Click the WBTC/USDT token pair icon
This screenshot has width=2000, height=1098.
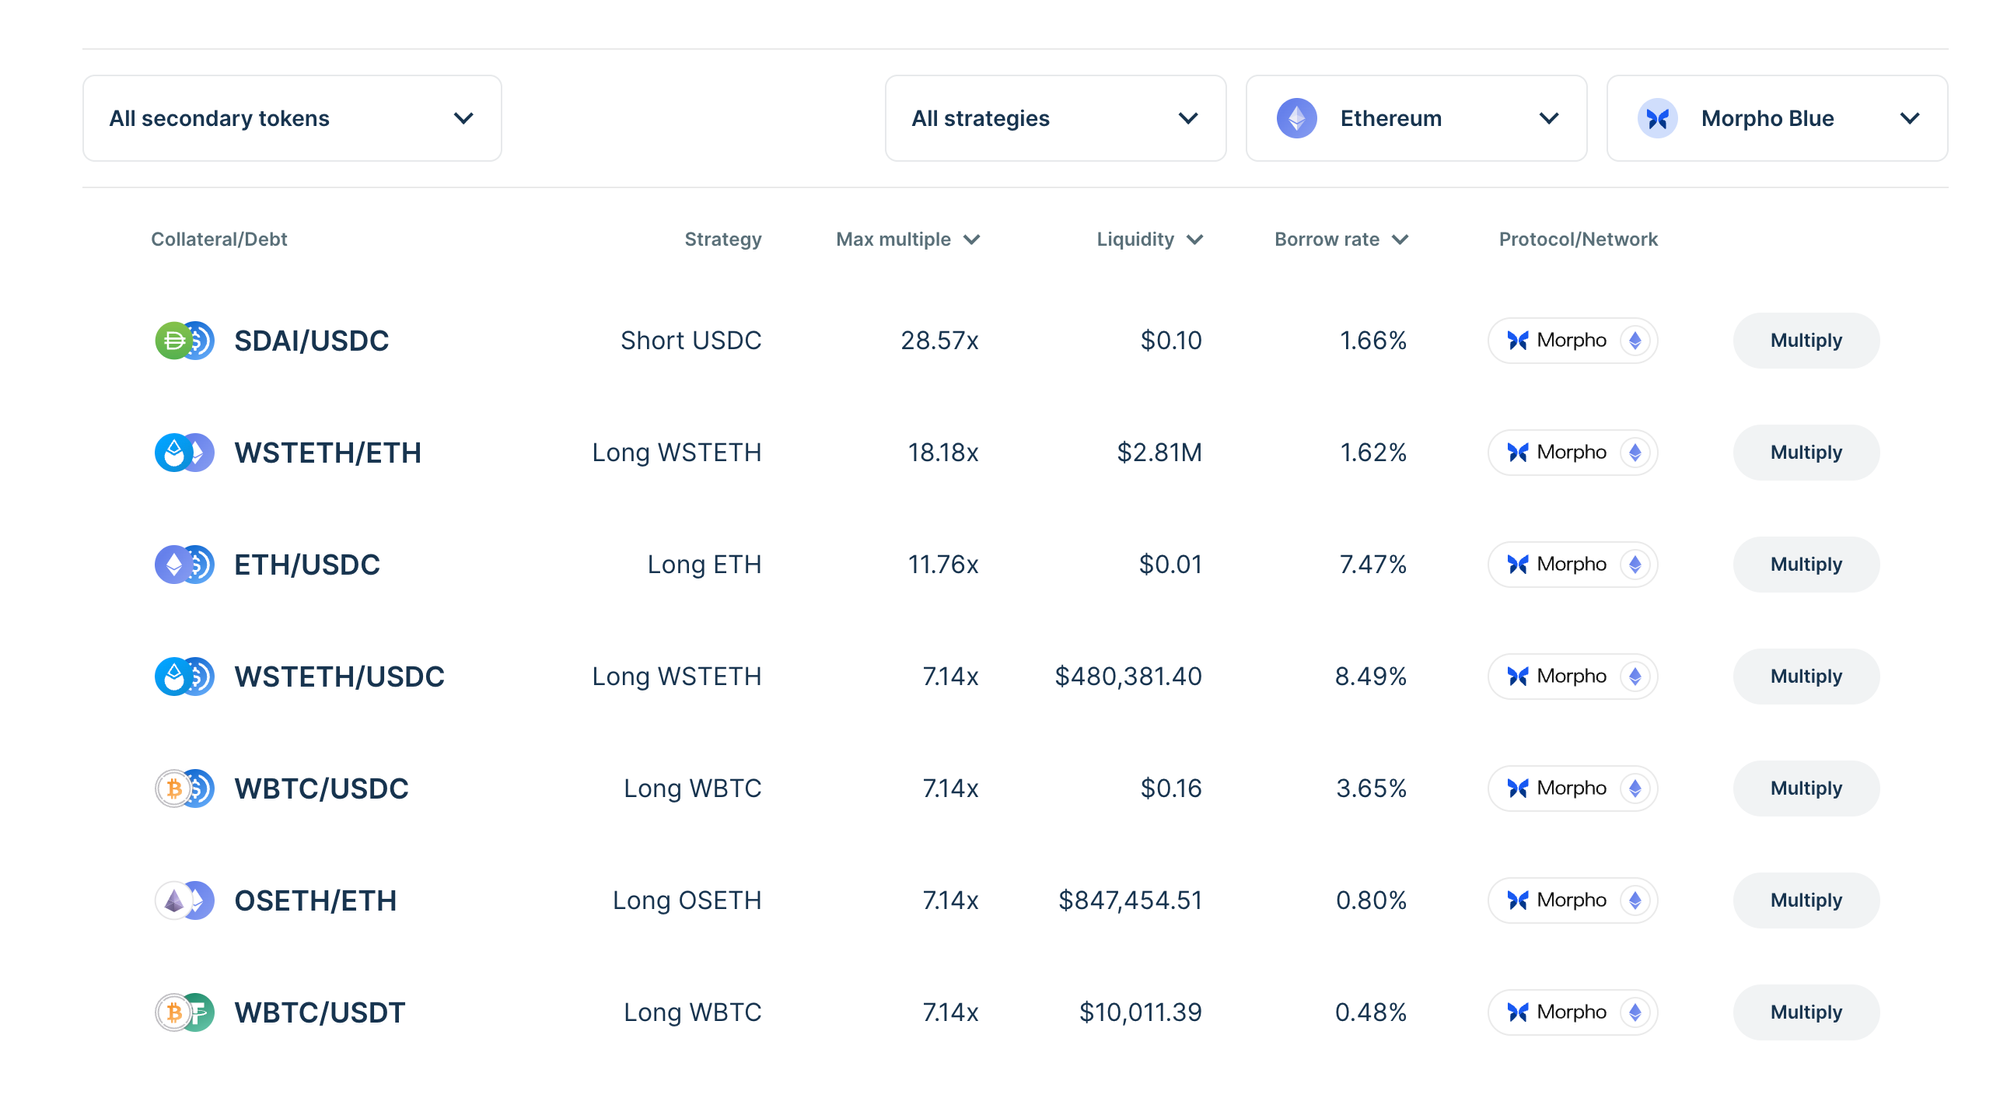(x=184, y=1013)
